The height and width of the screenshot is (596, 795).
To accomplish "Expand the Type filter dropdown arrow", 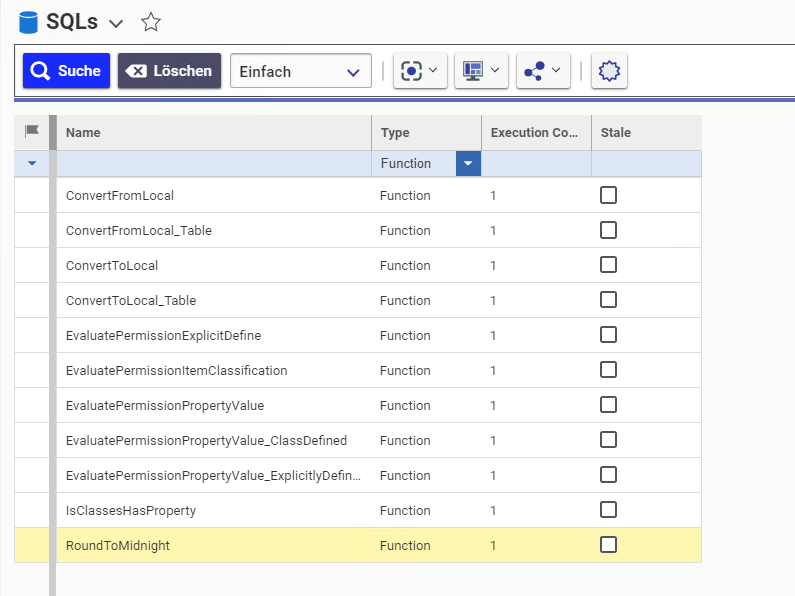I will (468, 163).
